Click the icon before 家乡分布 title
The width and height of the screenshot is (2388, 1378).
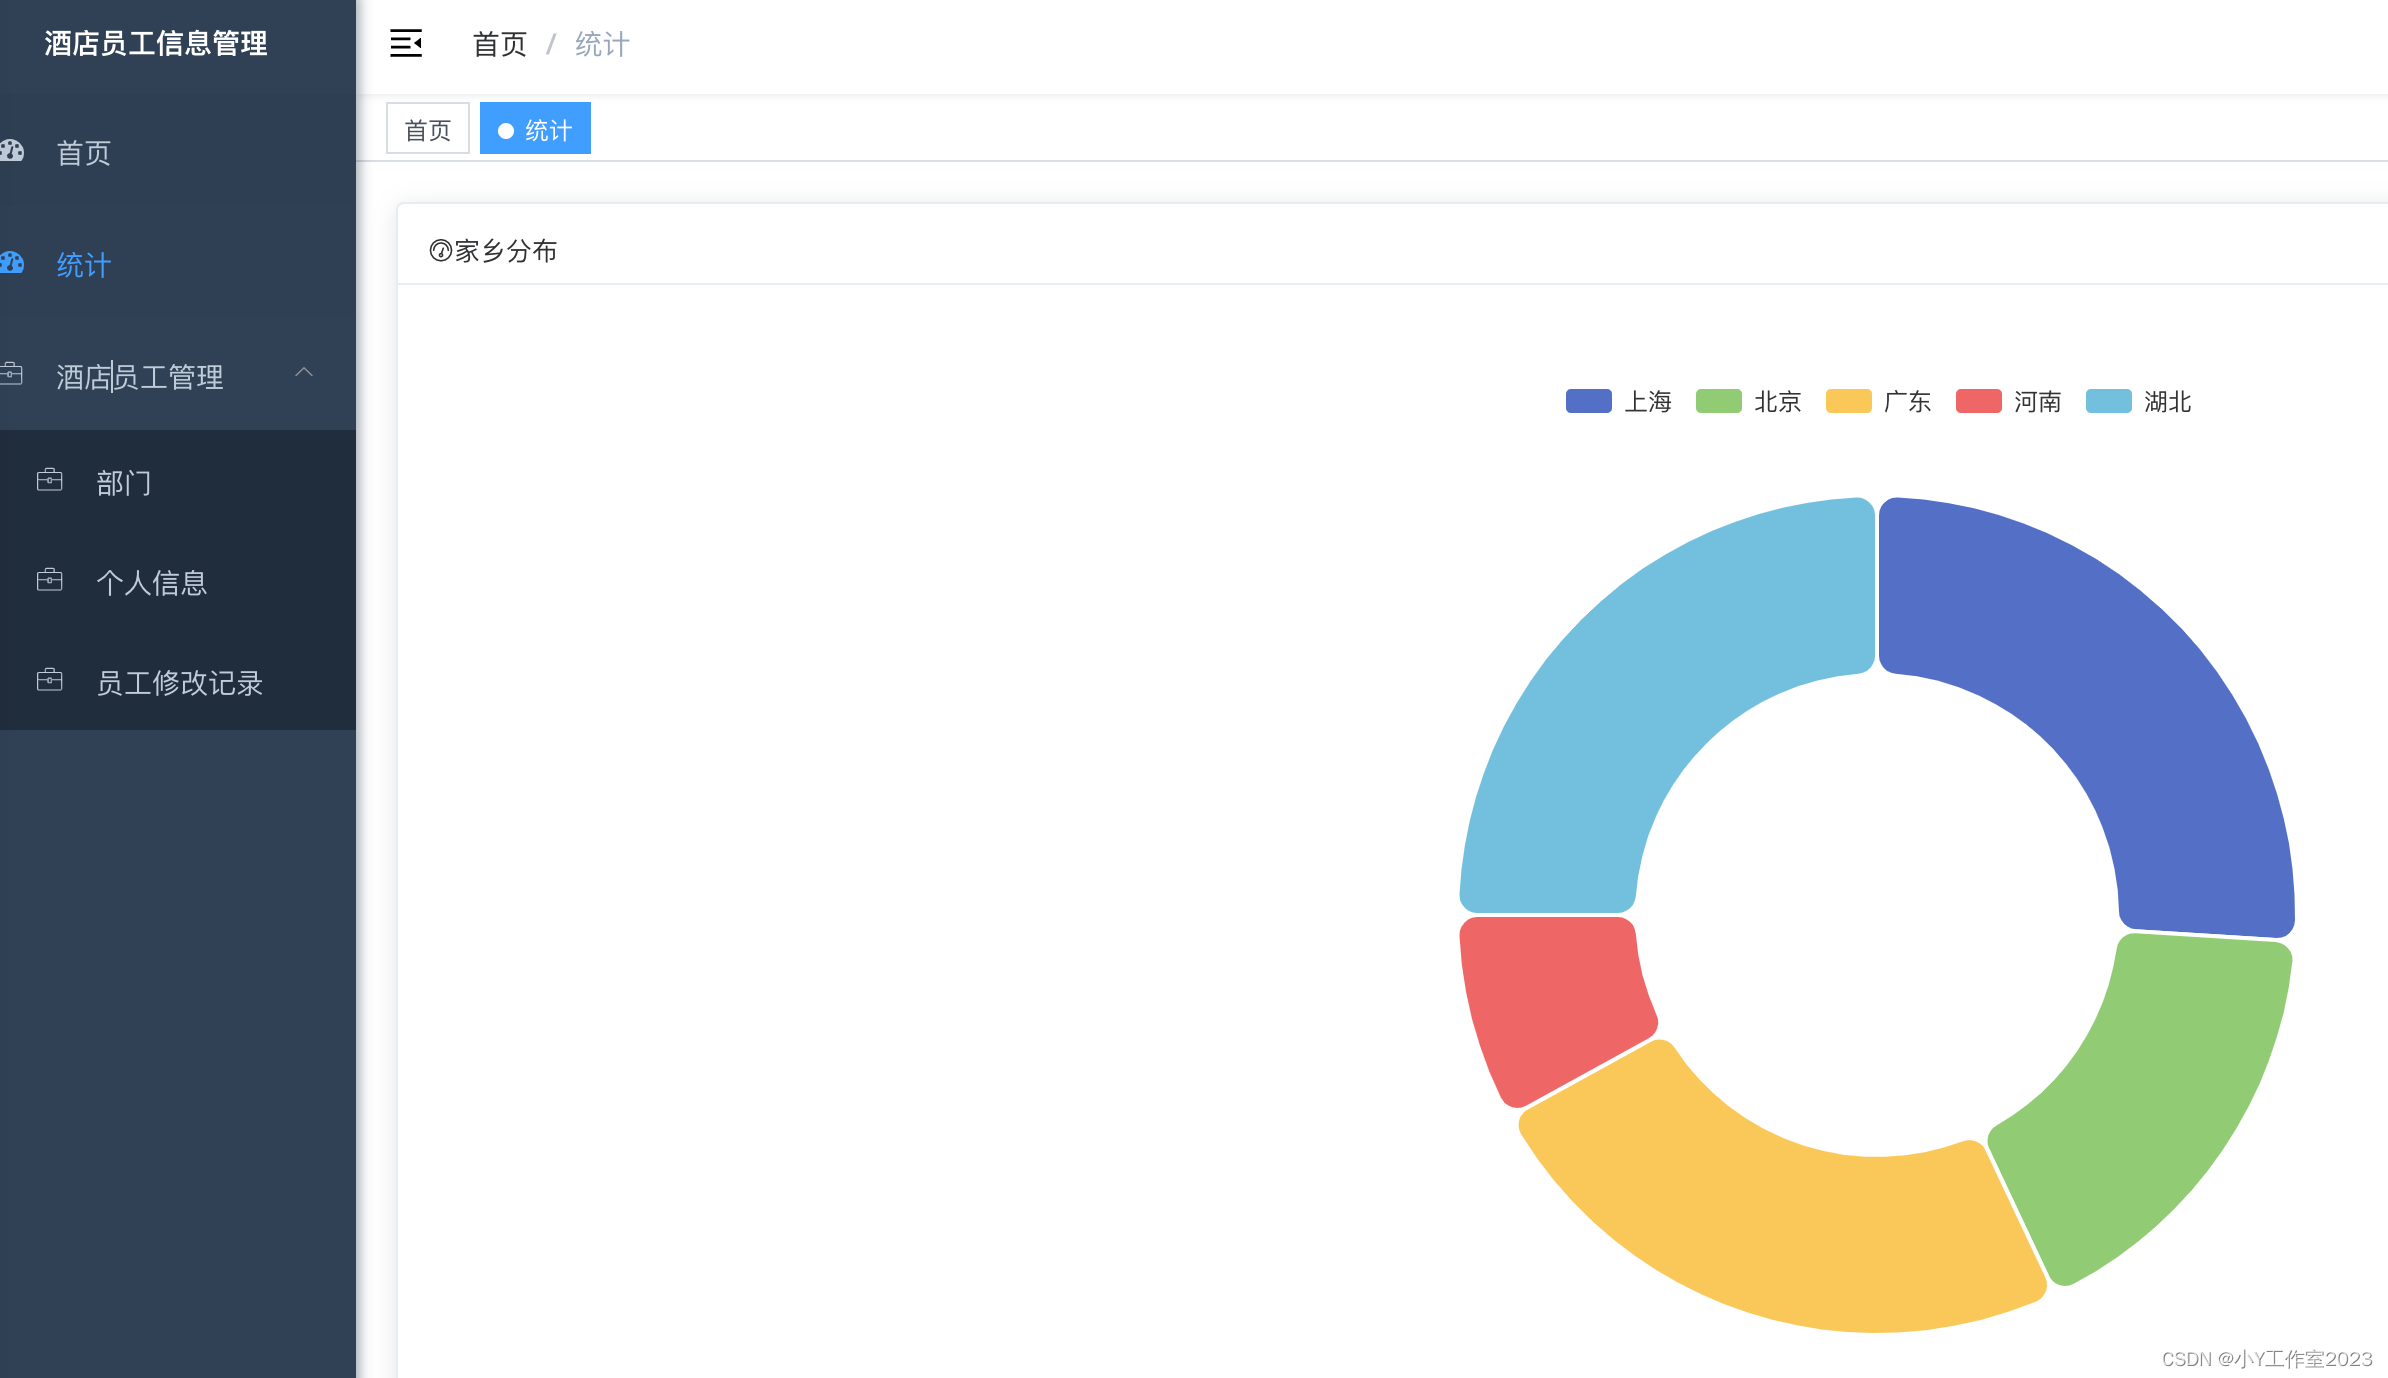pyautogui.click(x=440, y=251)
